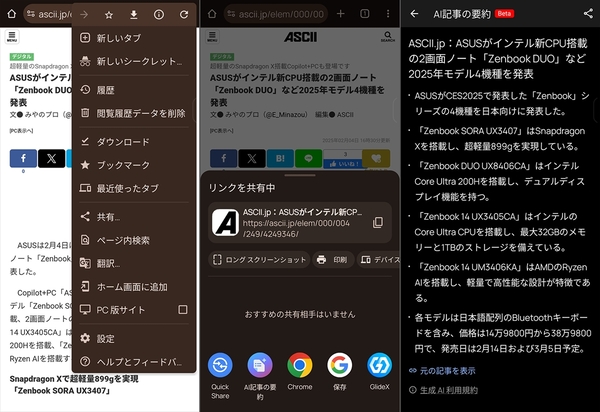Screen dimensions: 600x412
Task: Open page info circle icon
Action: point(159,15)
